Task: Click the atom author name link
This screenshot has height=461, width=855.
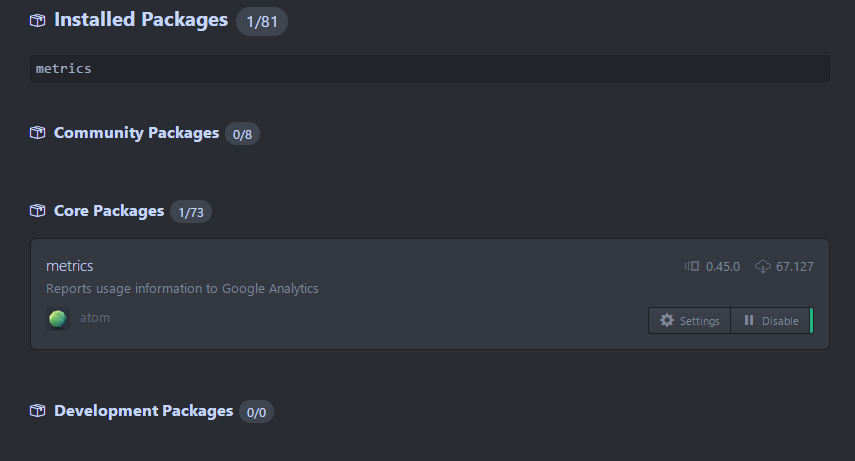Action: 95,318
